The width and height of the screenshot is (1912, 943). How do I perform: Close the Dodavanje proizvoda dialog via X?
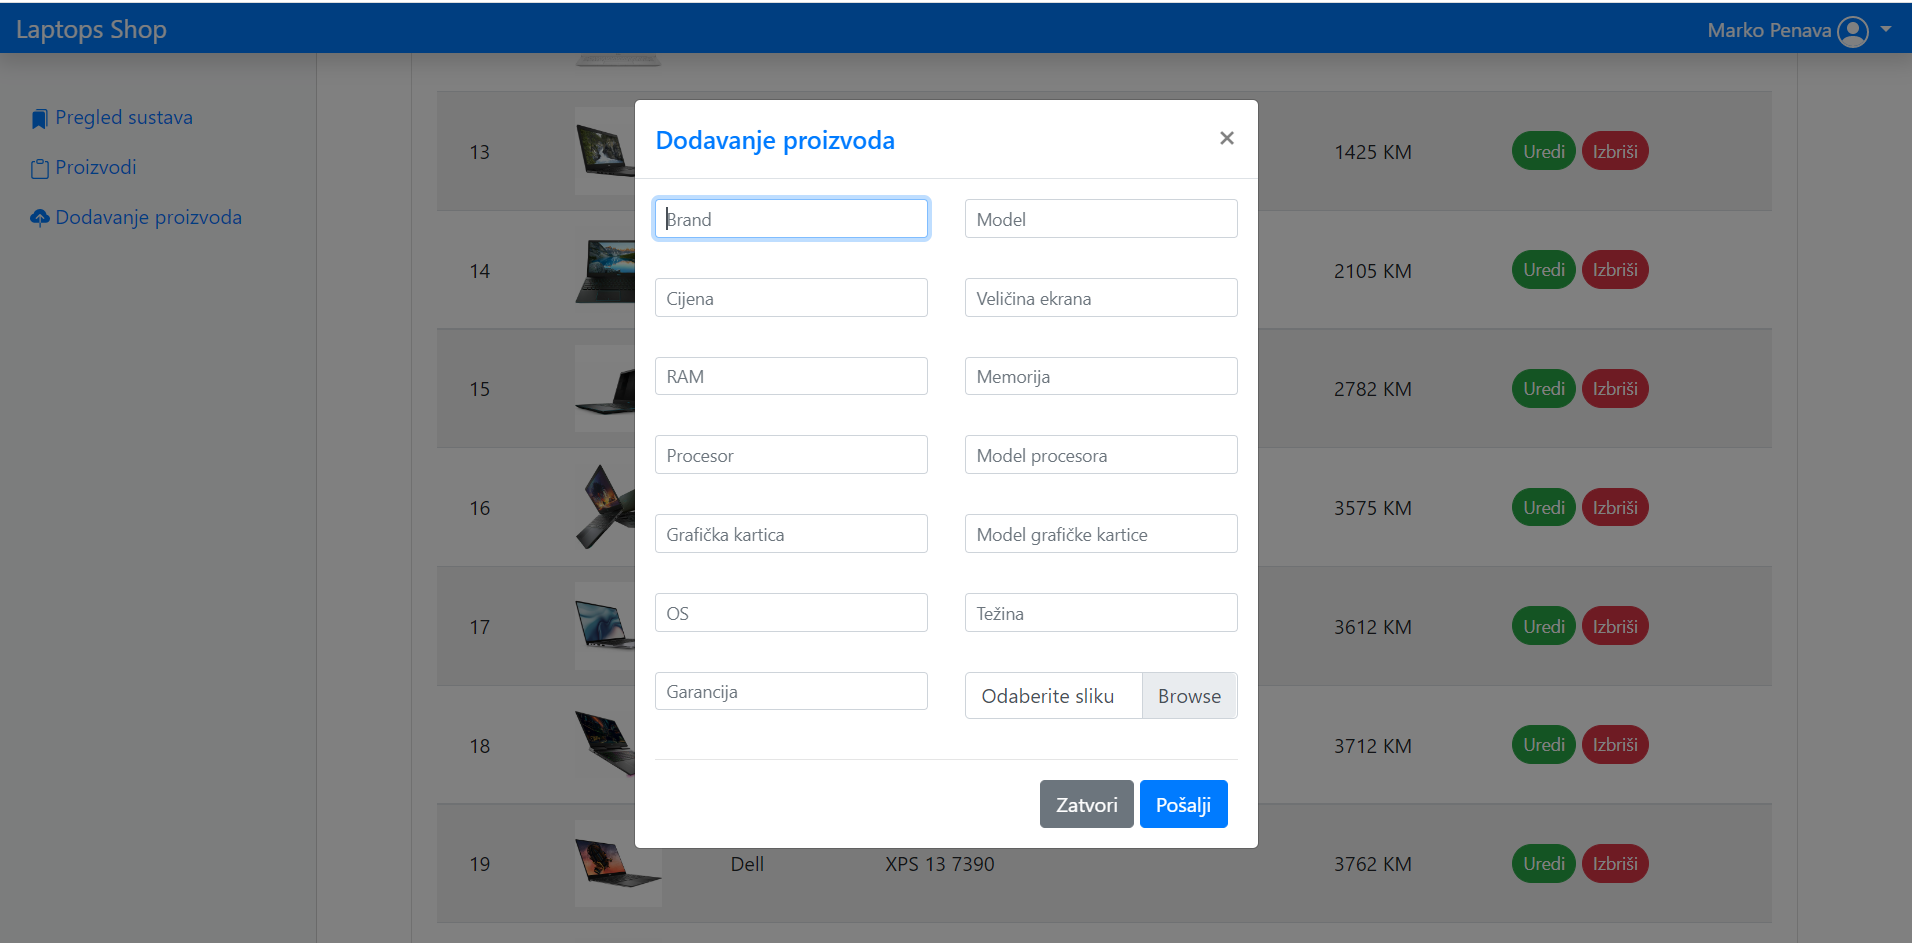point(1226,138)
